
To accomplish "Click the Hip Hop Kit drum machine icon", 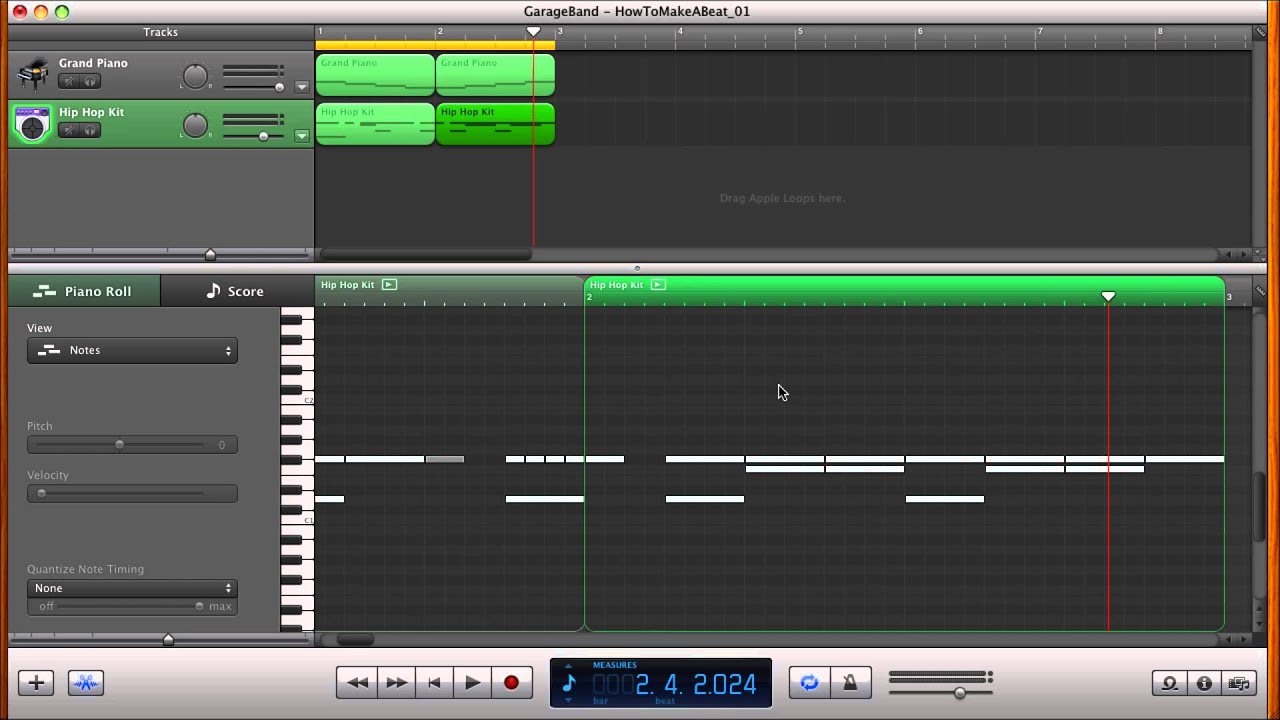I will 33,123.
